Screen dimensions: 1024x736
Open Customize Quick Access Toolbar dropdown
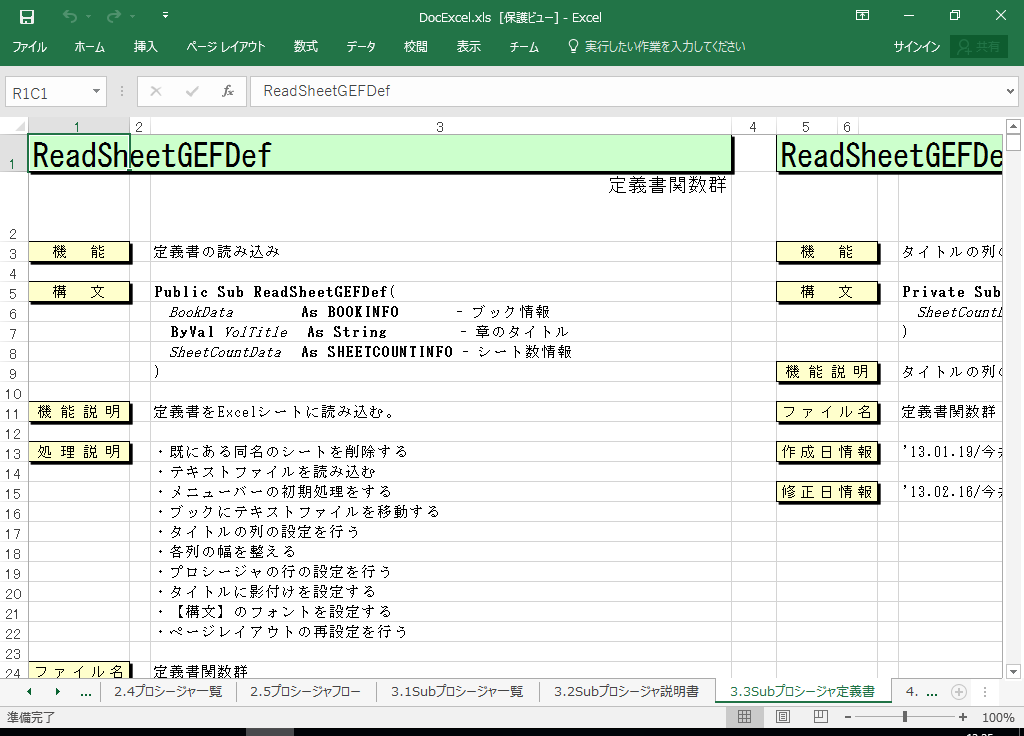165,16
